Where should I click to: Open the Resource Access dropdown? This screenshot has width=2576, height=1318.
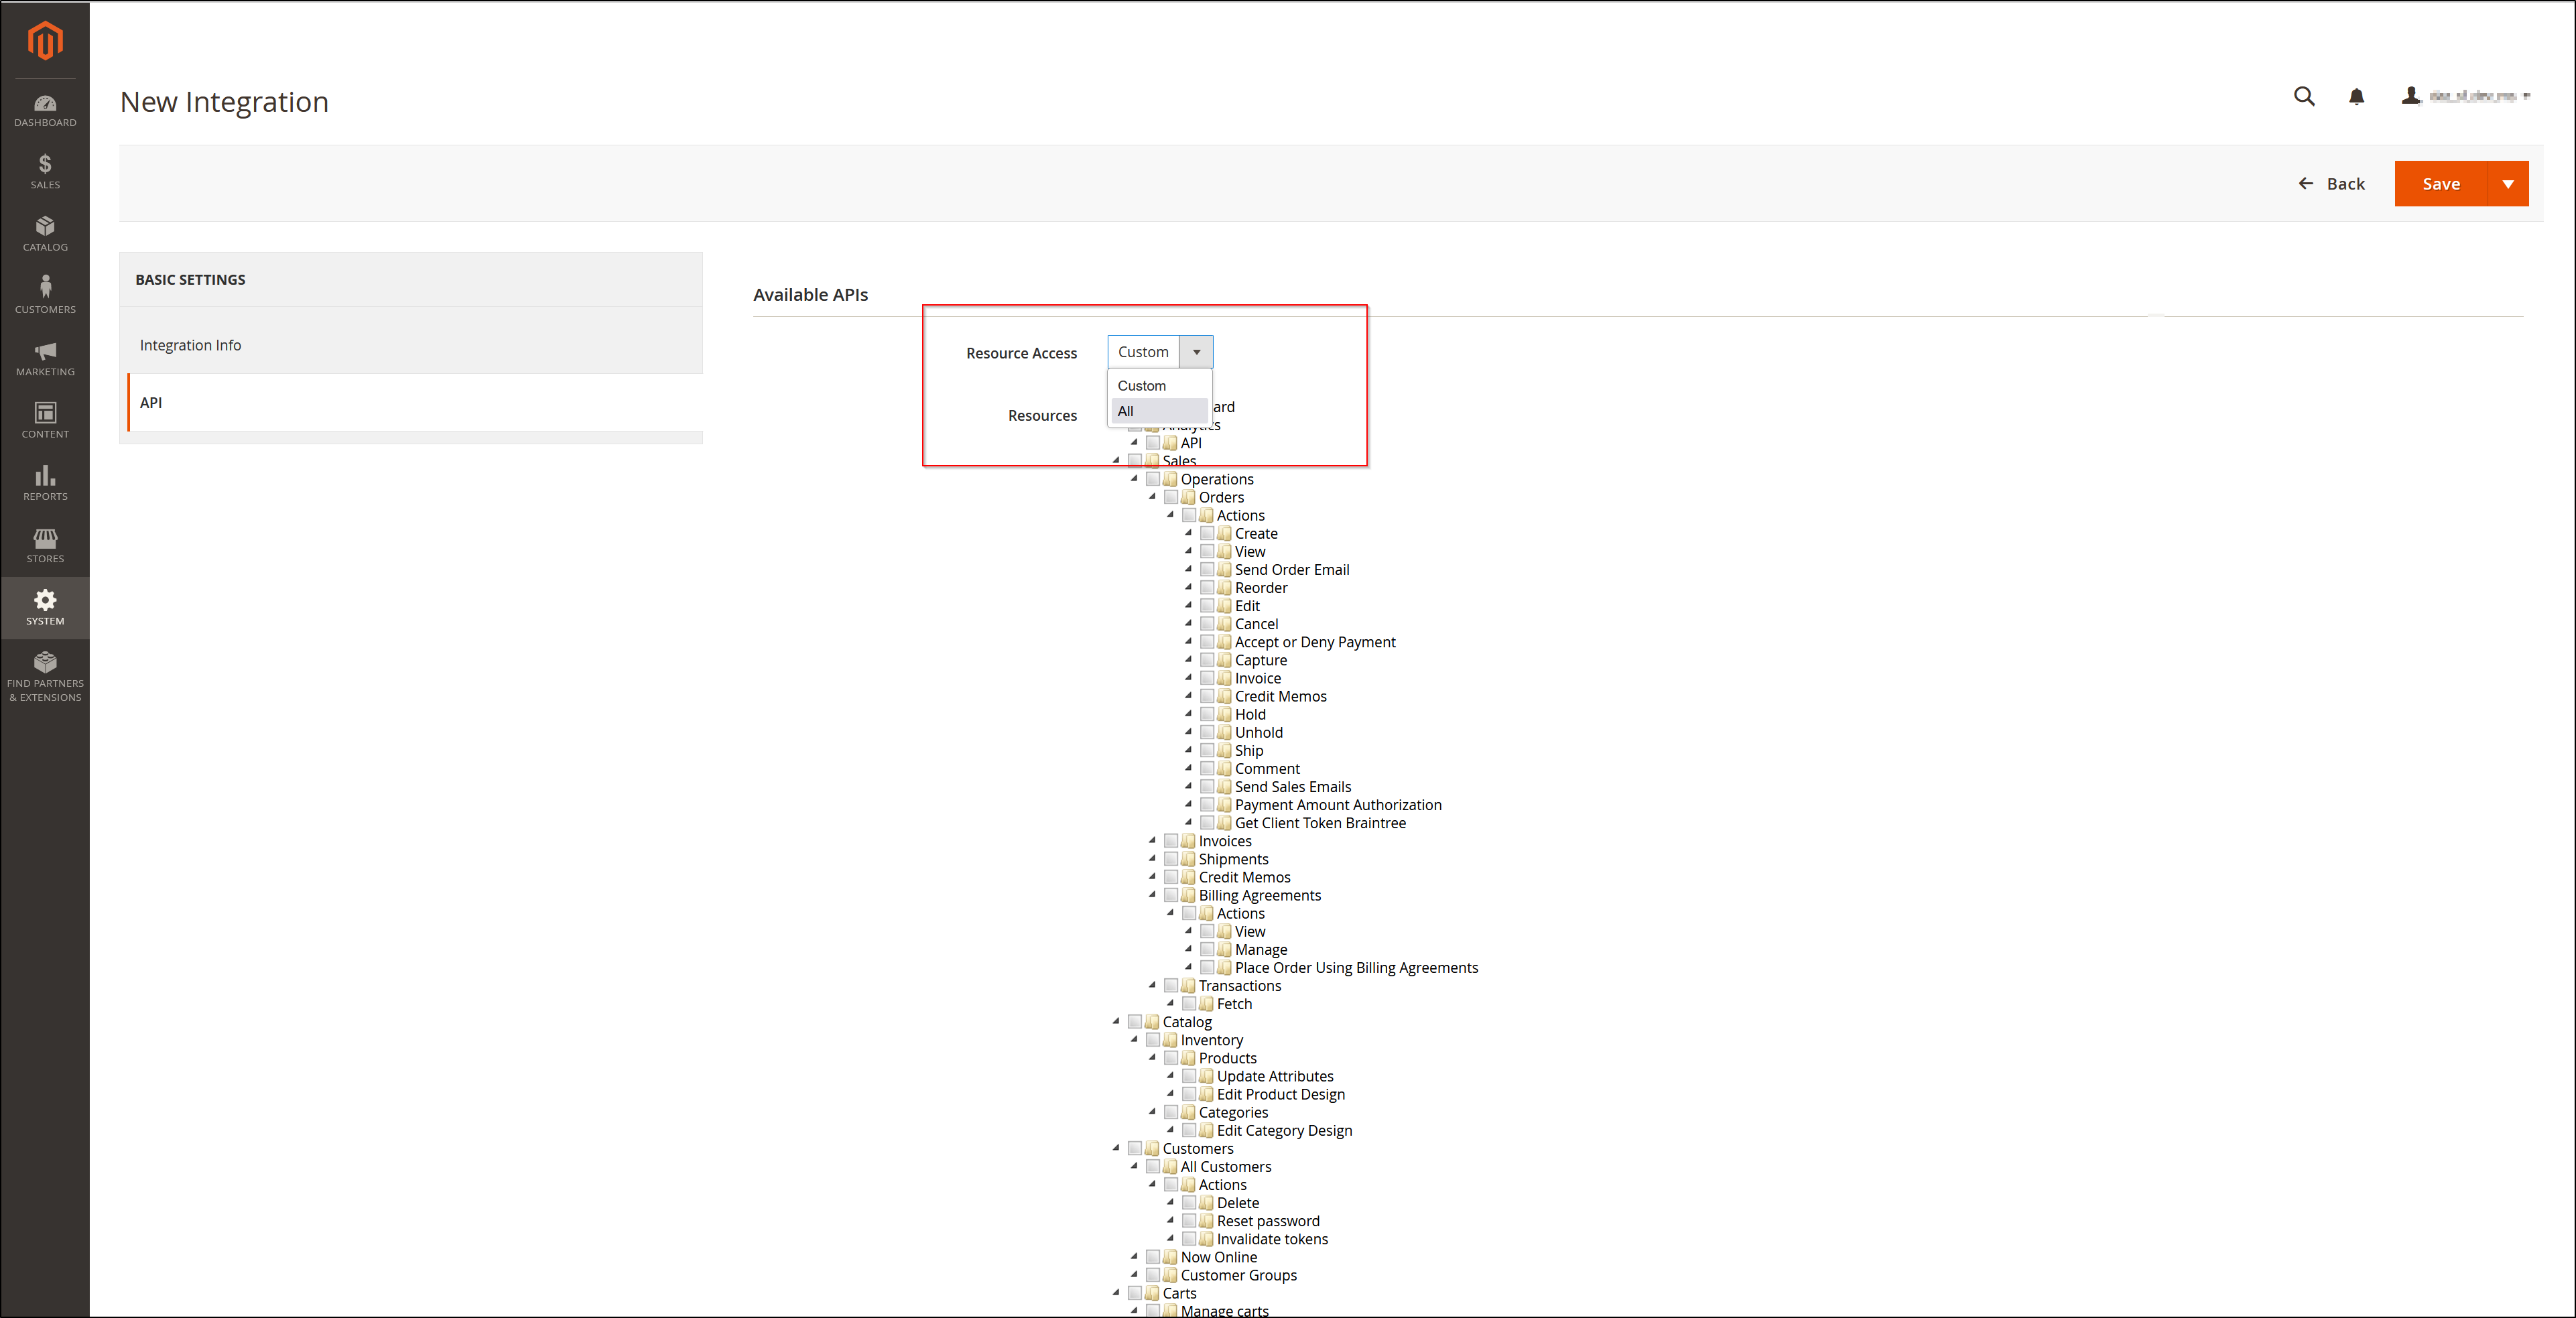click(1160, 352)
